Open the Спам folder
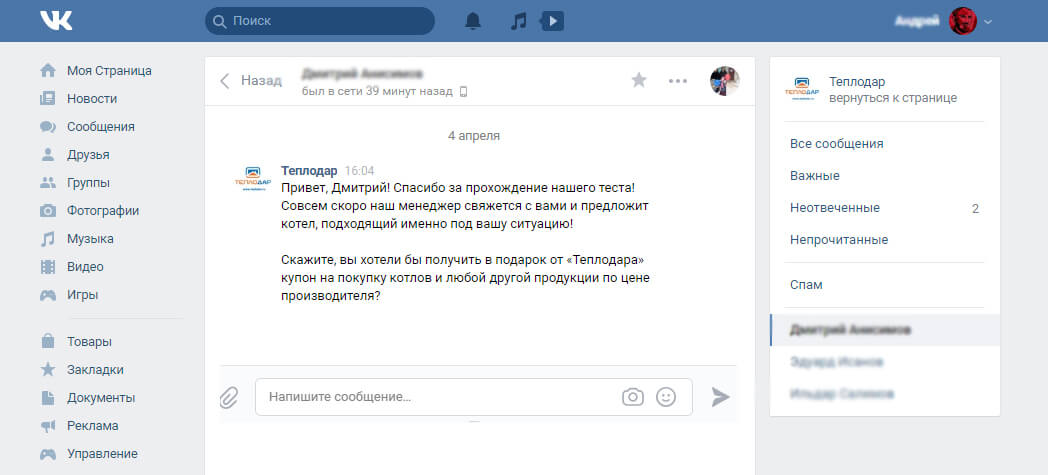The height and width of the screenshot is (475, 1048). point(806,285)
